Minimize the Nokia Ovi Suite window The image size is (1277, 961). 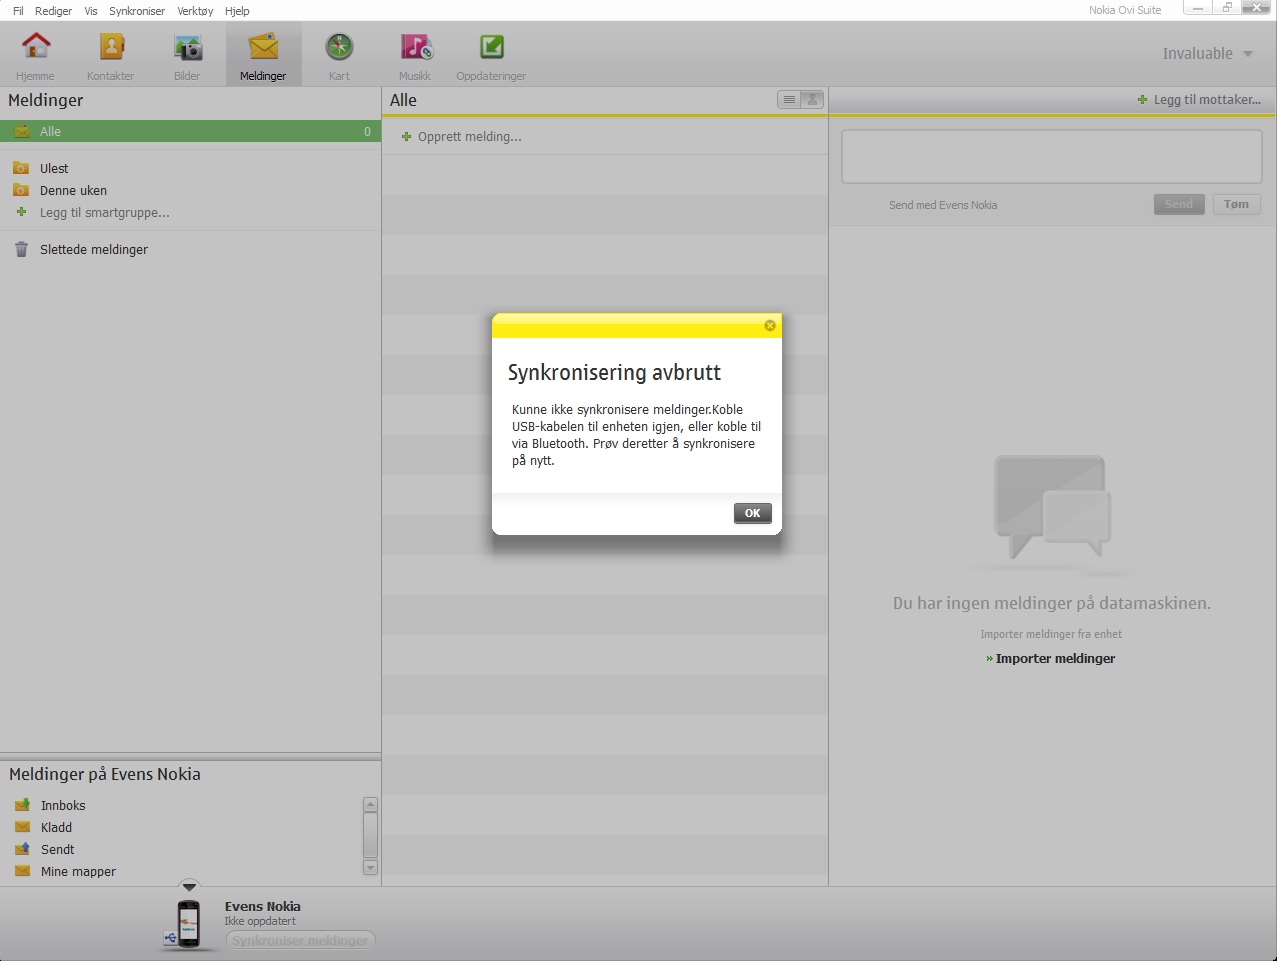(x=1198, y=8)
